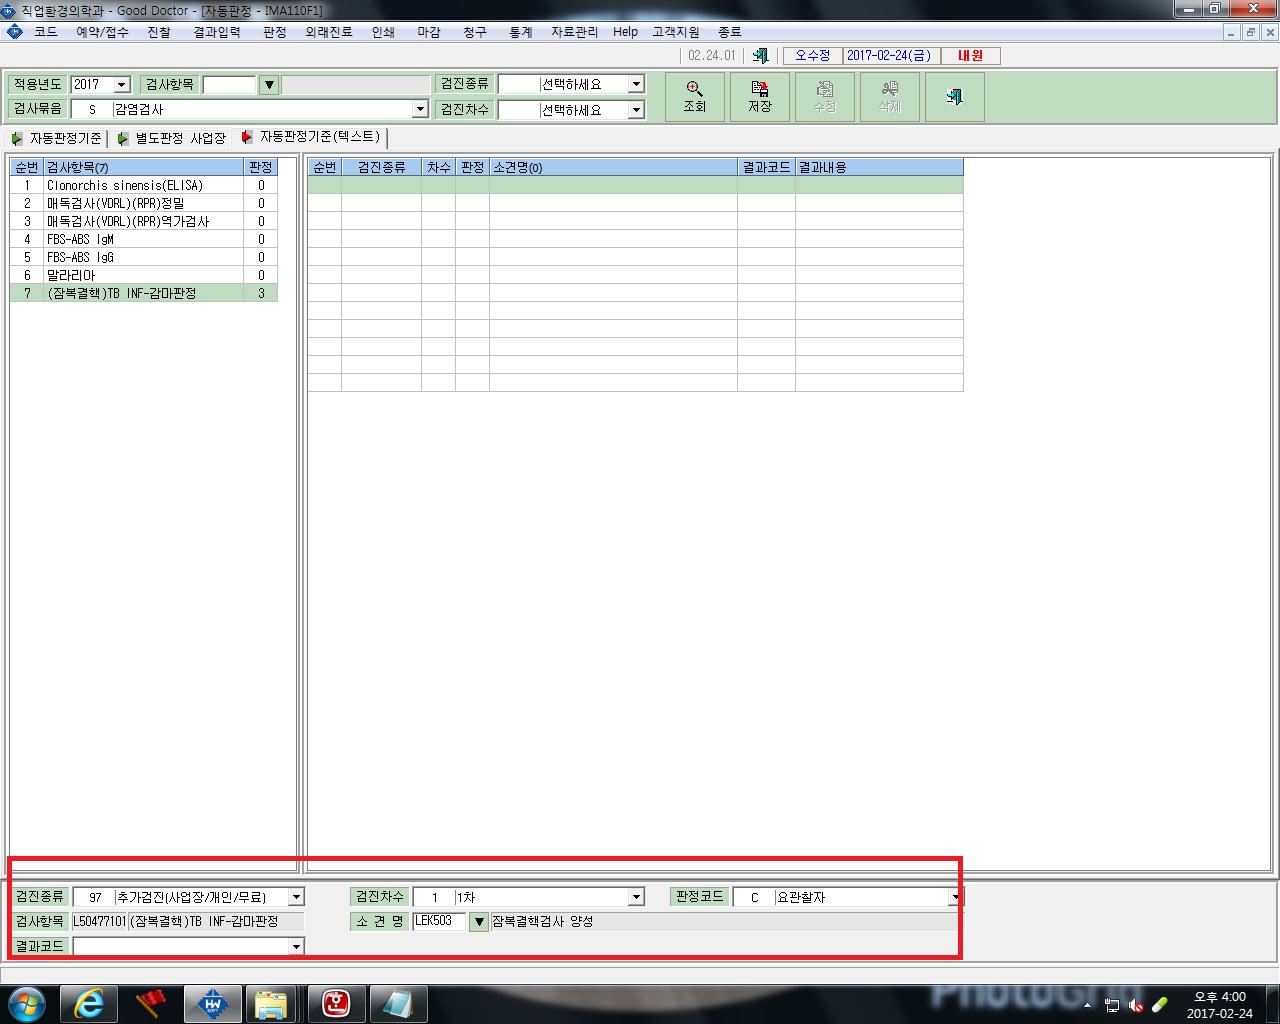Viewport: 1280px width, 1024px height.
Task: Open the 검사묶음 감염검사 dropdown list
Action: click(420, 109)
